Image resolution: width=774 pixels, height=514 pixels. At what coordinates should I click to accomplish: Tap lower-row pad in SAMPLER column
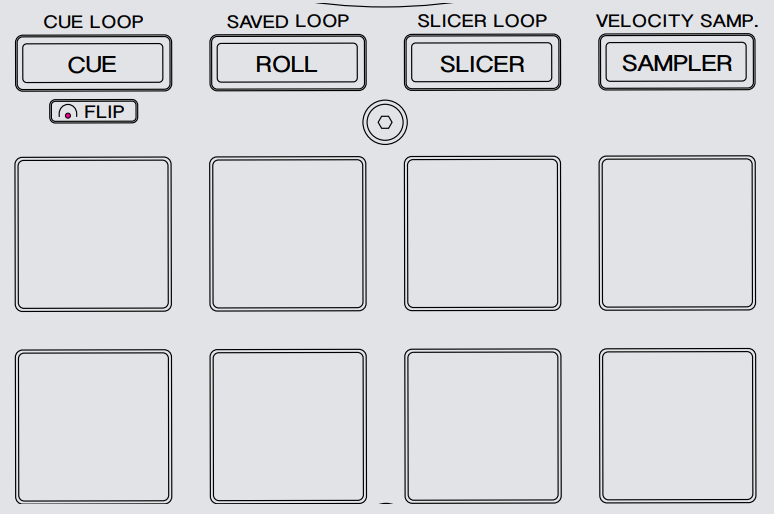click(677, 426)
